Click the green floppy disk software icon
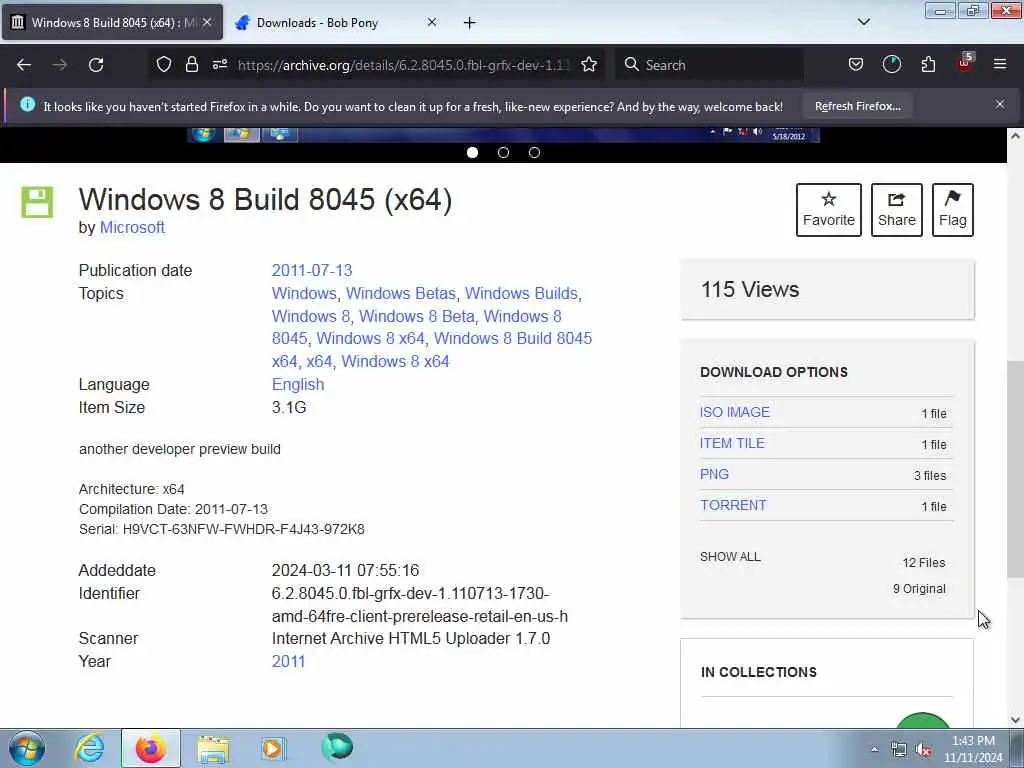 [37, 202]
